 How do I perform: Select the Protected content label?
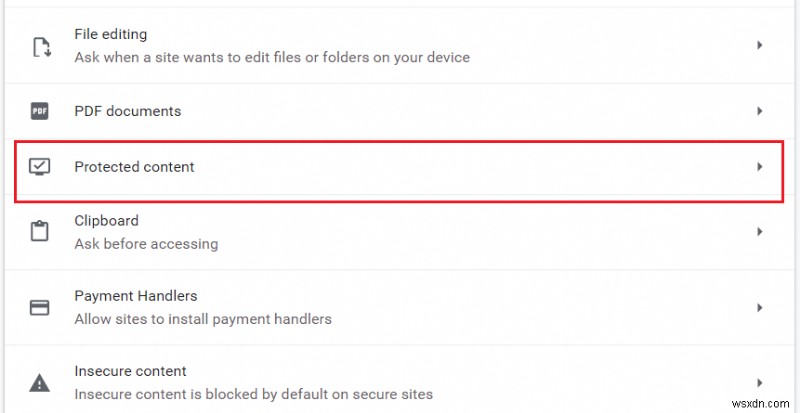point(134,167)
